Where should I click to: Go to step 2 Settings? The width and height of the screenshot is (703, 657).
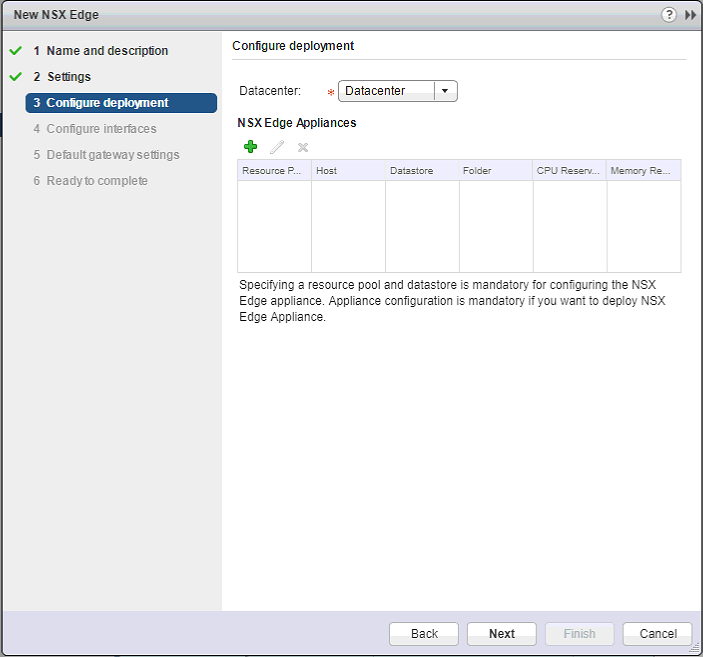[68, 77]
